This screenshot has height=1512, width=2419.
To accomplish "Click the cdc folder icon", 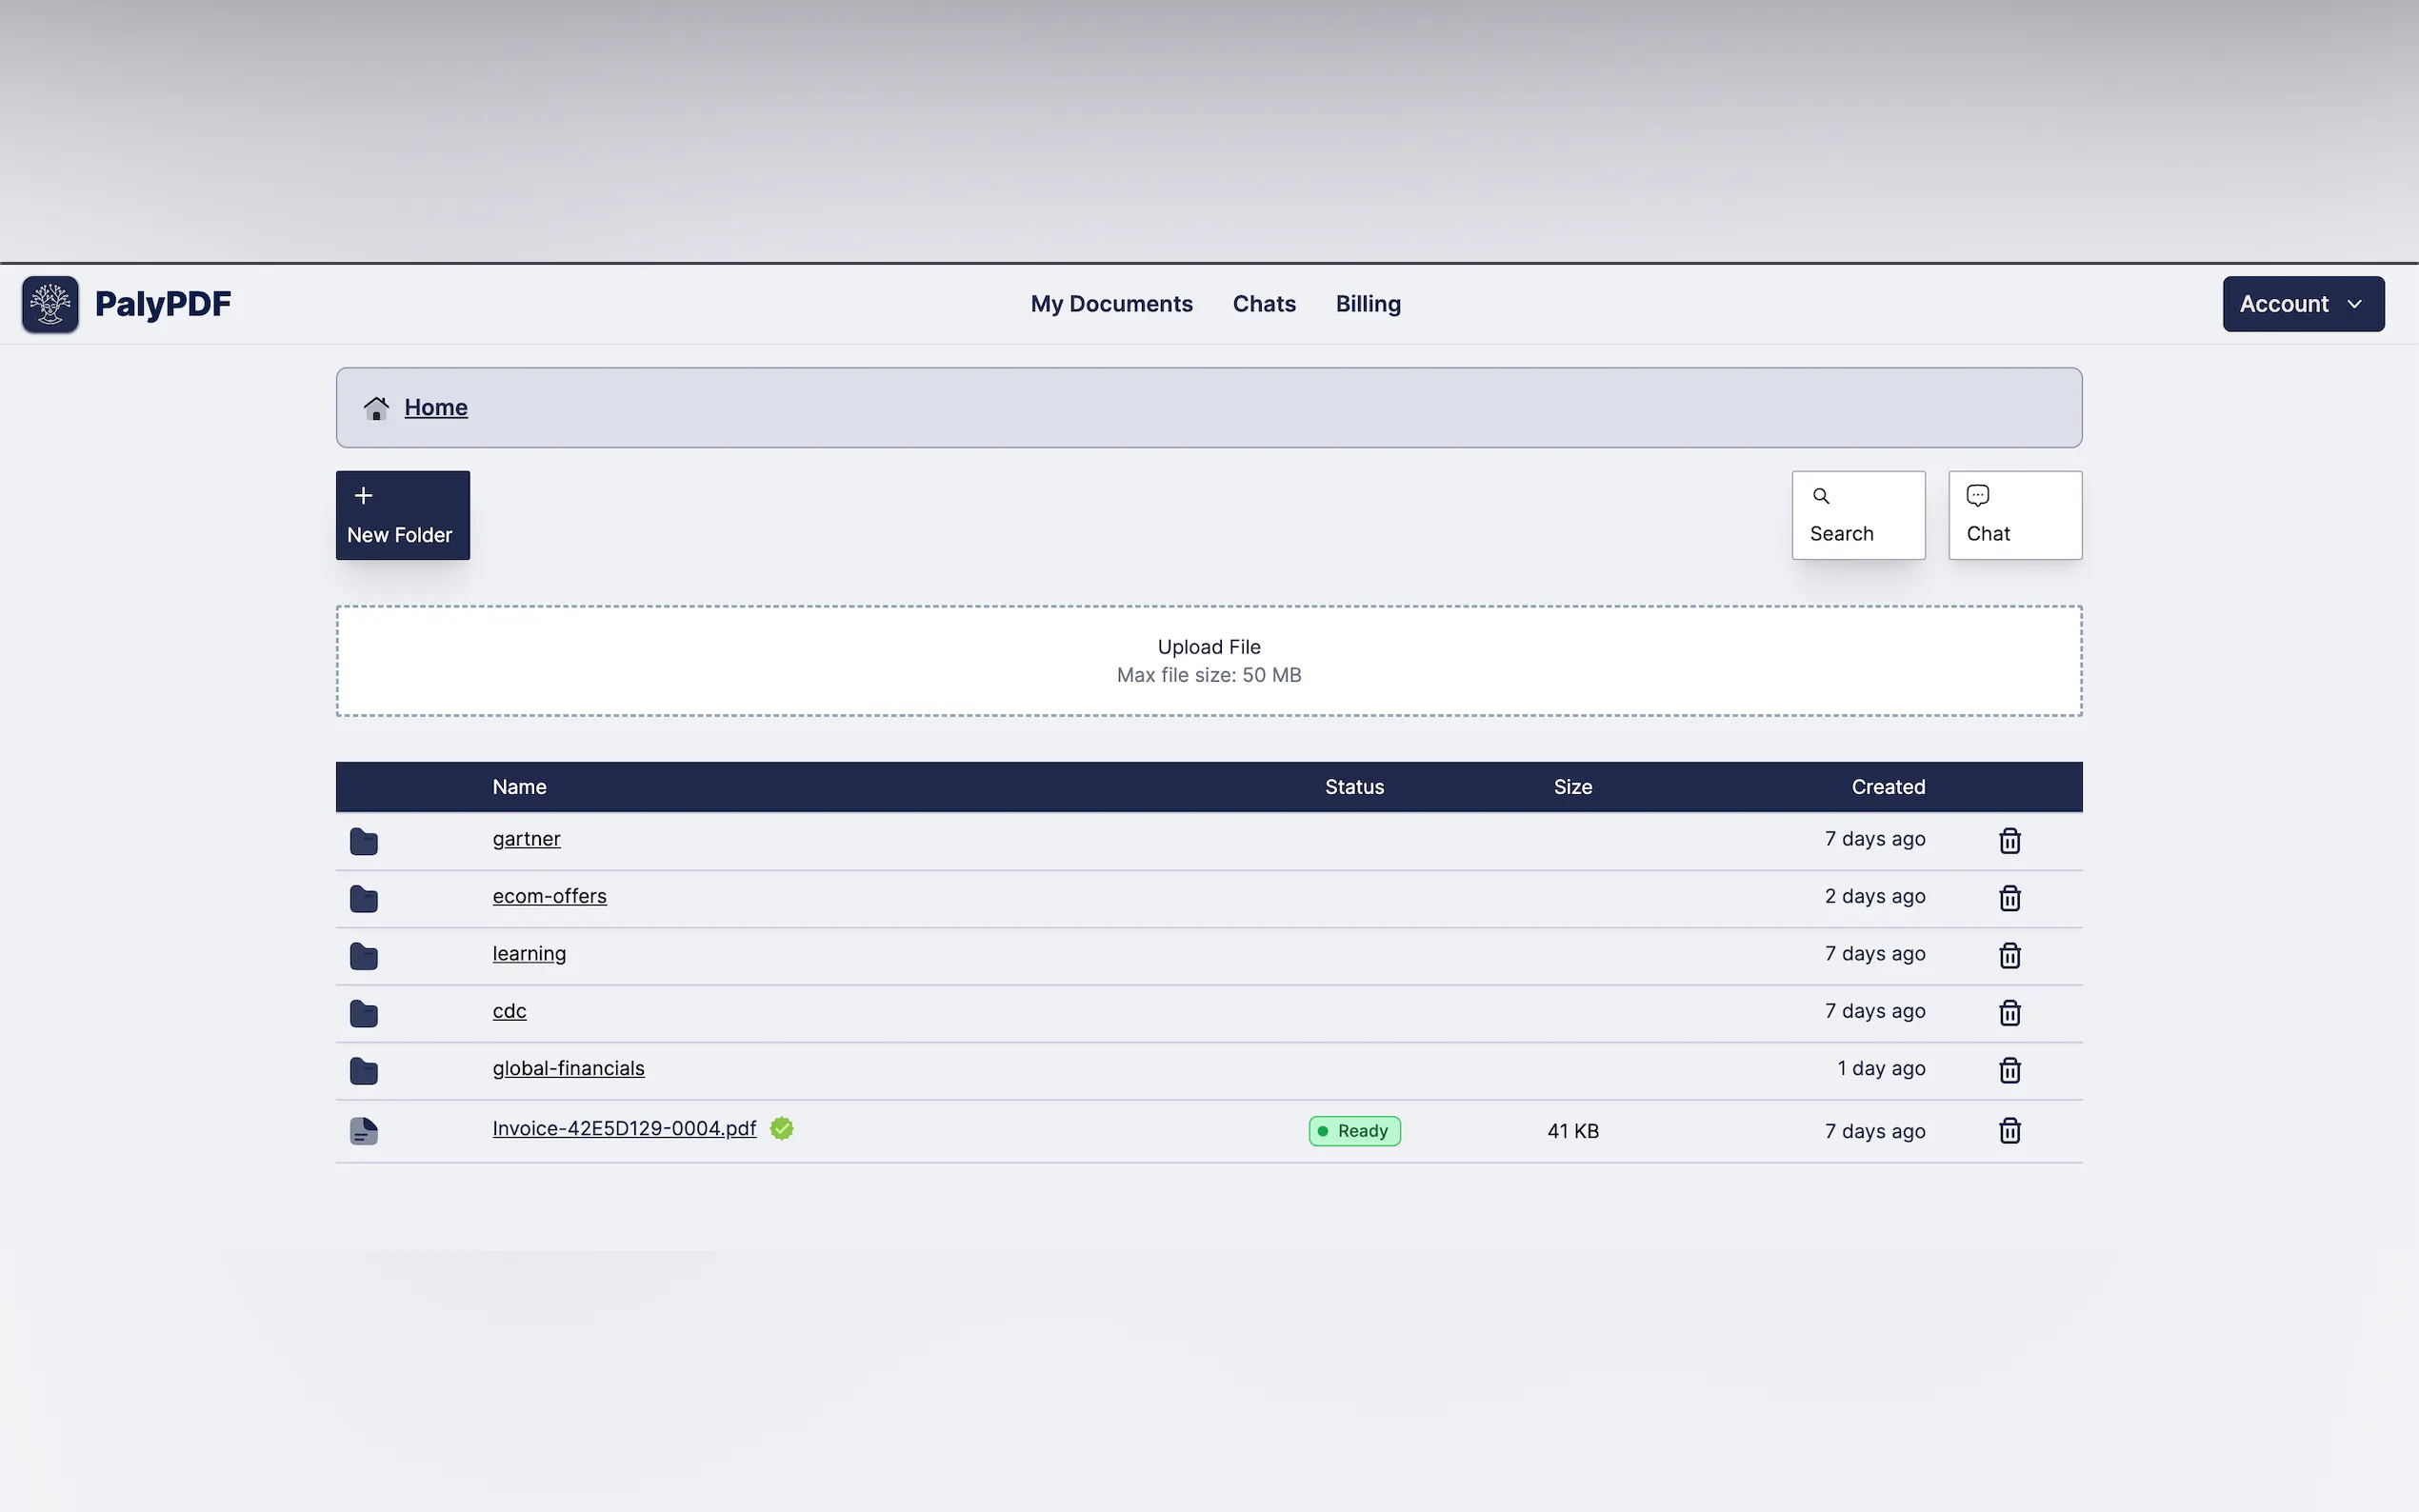I will (364, 1013).
